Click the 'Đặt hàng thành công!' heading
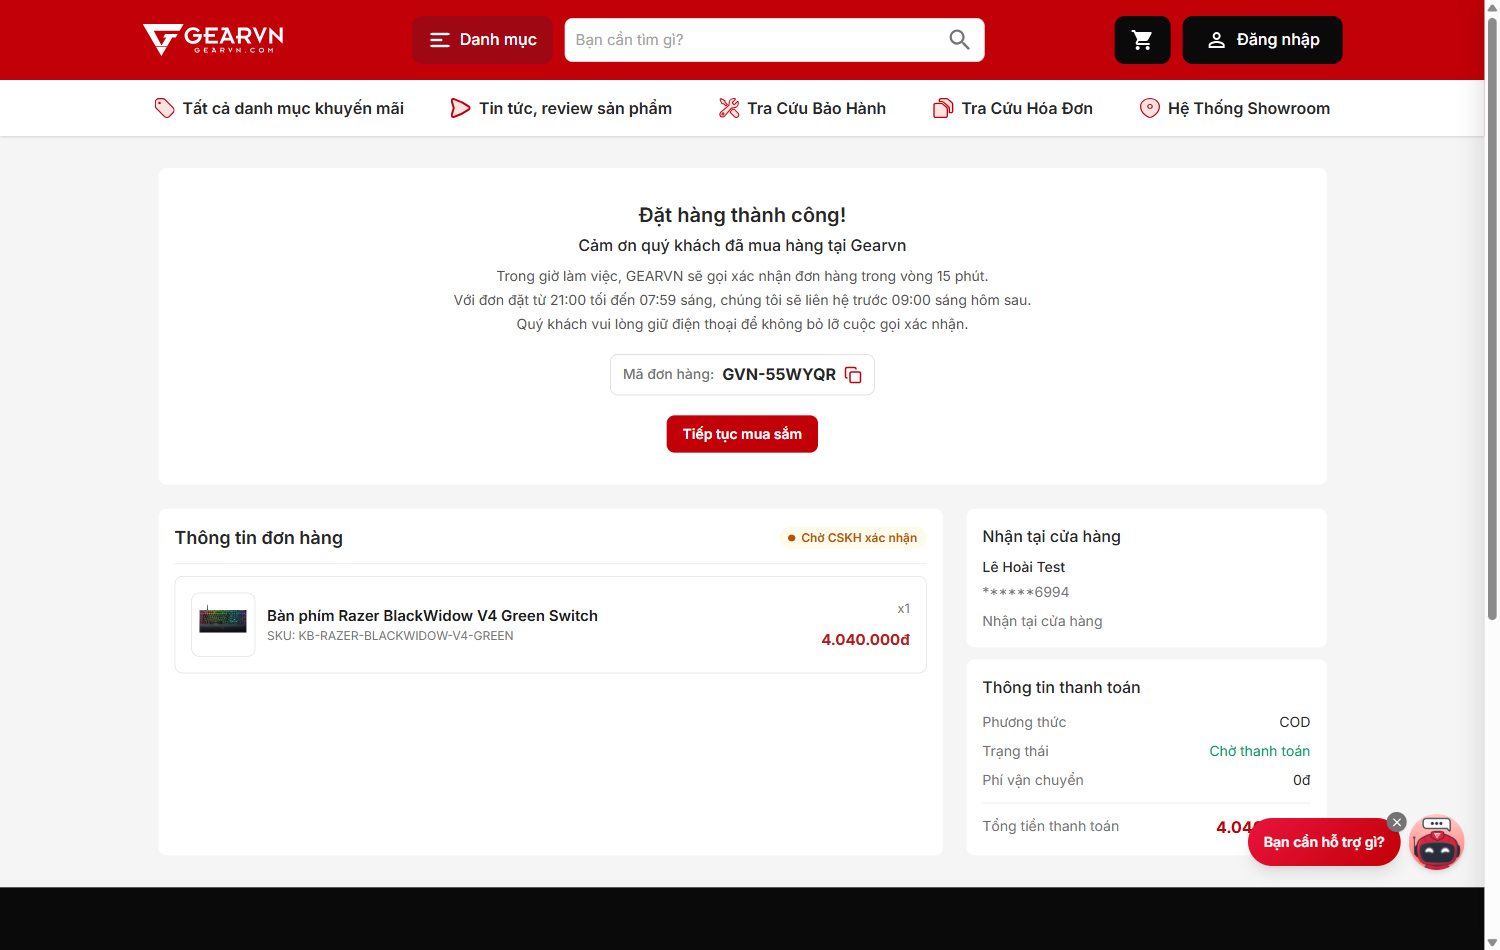The width and height of the screenshot is (1500, 950). (x=742, y=215)
